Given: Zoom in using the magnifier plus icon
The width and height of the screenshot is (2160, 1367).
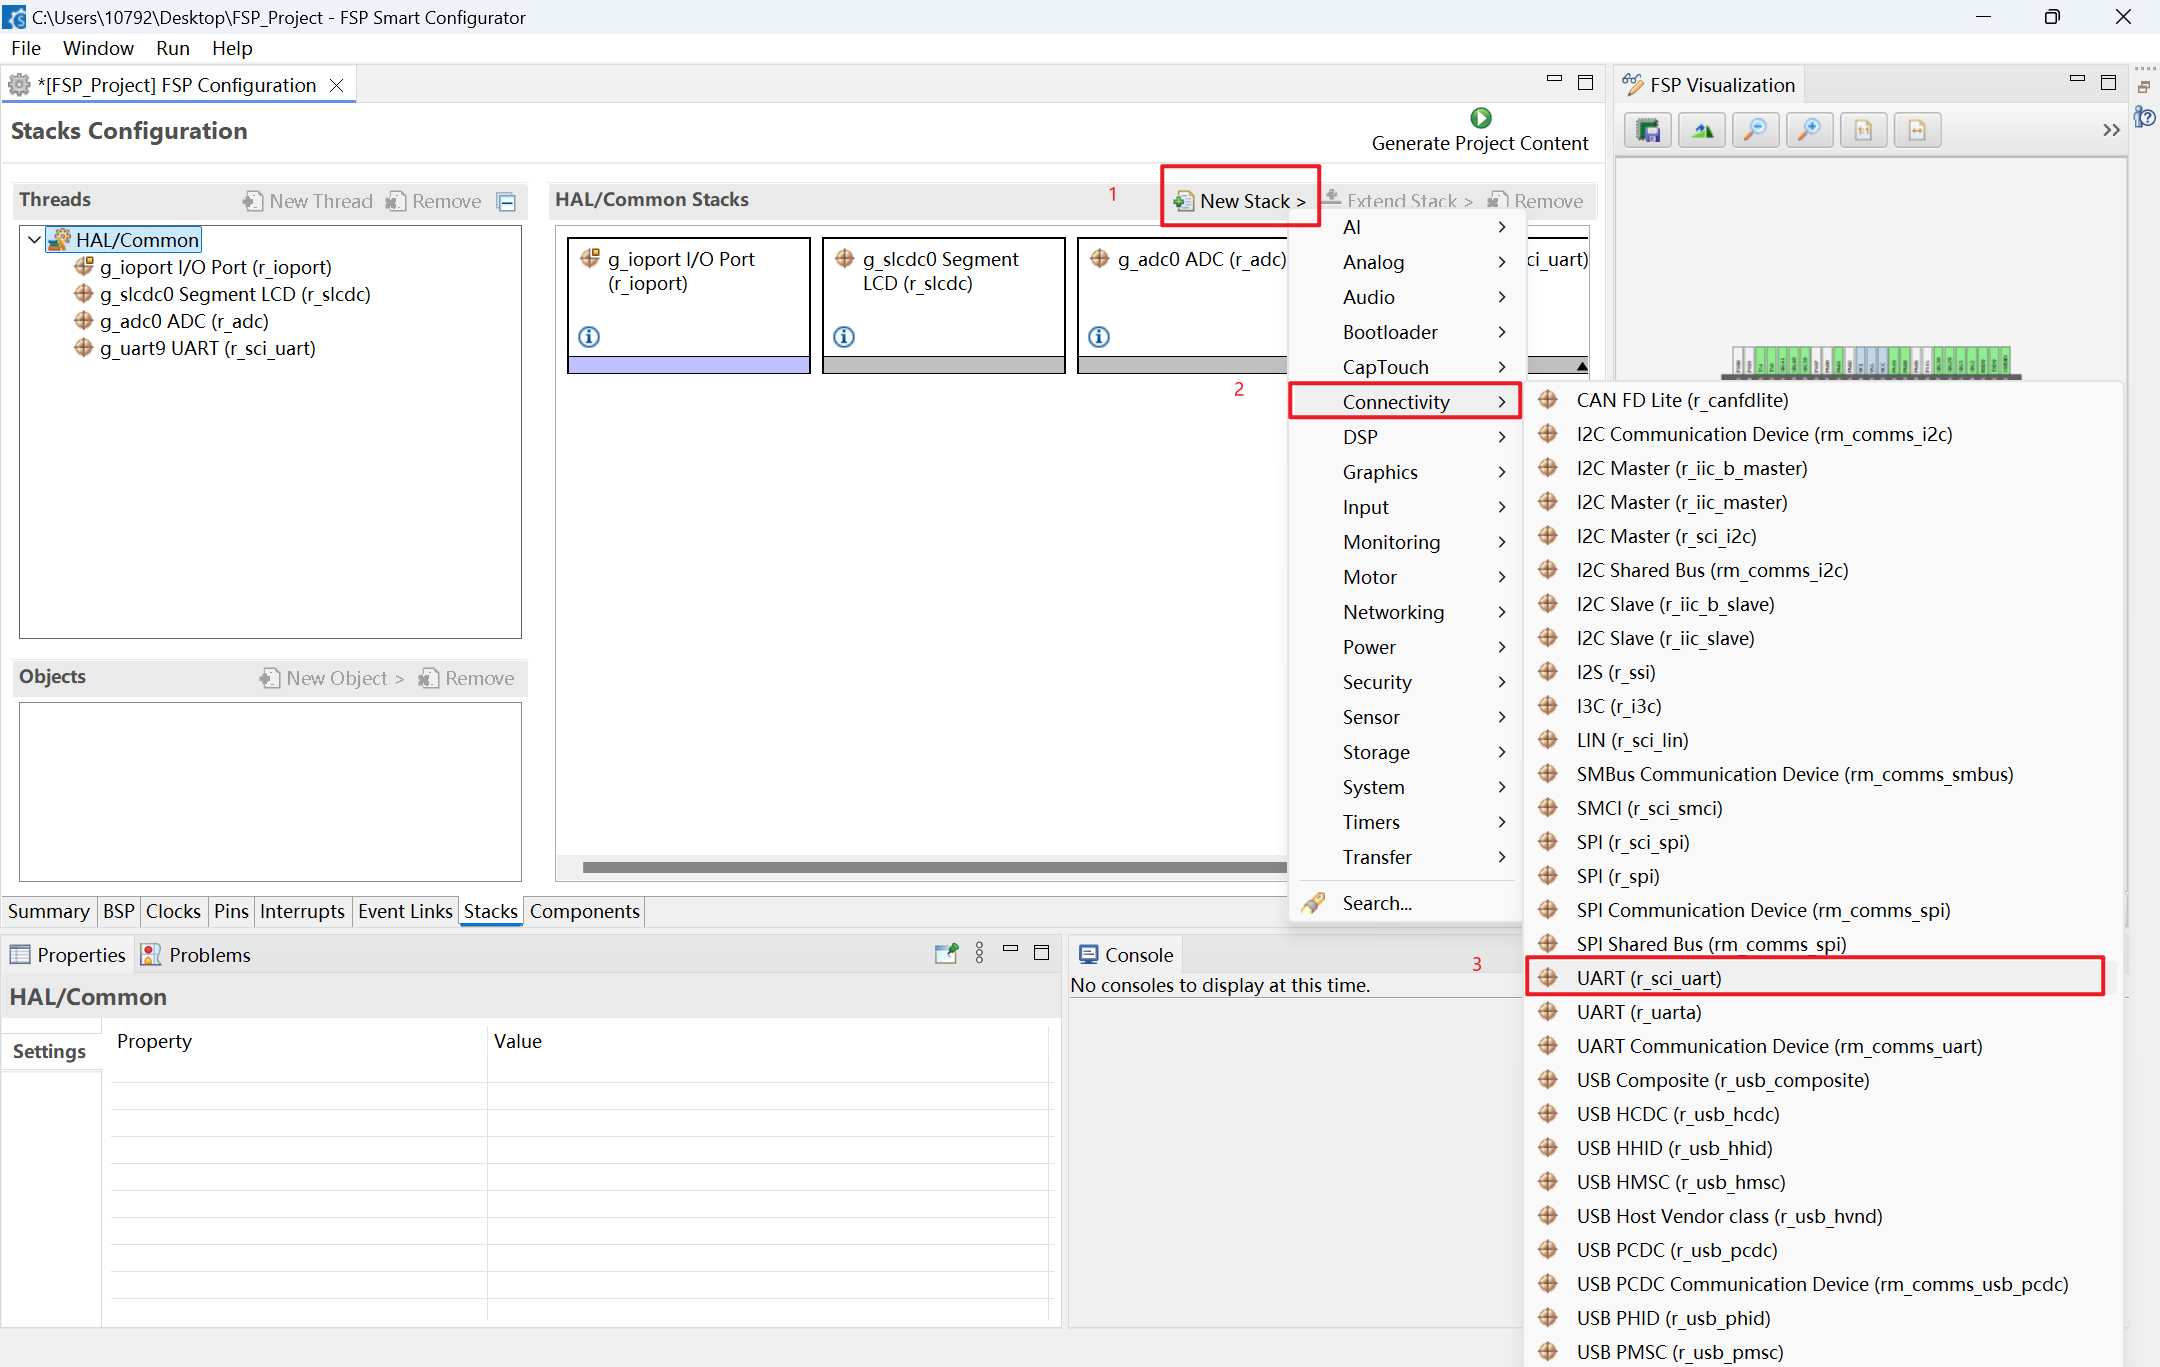Looking at the screenshot, I should click(1809, 130).
